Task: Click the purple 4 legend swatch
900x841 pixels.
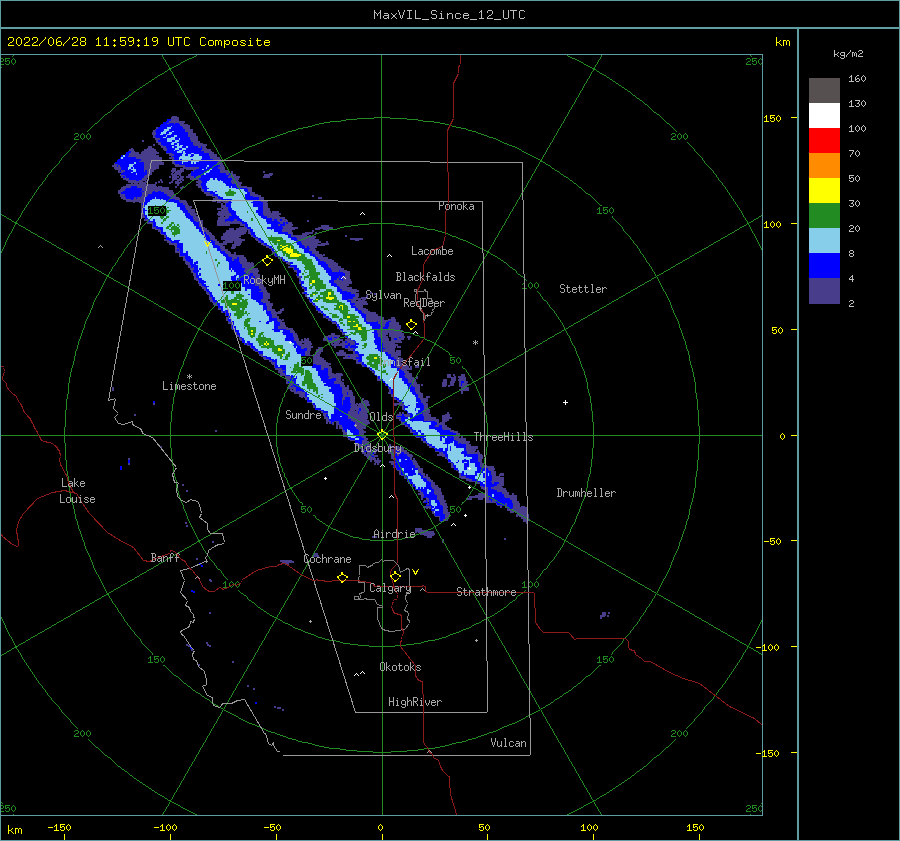Action: [824, 290]
